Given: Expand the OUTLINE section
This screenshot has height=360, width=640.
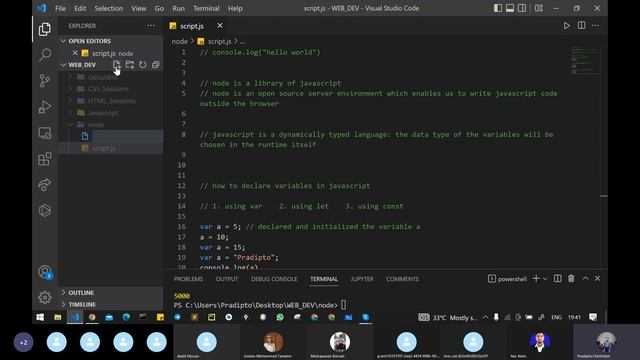Looking at the screenshot, I should [111, 293].
